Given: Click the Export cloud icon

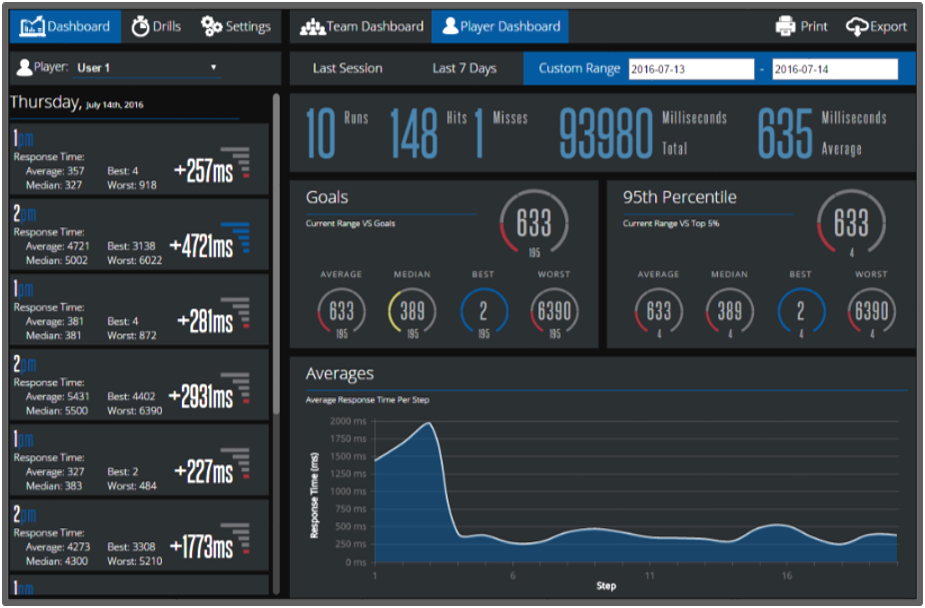Looking at the screenshot, I should pyautogui.click(x=856, y=26).
